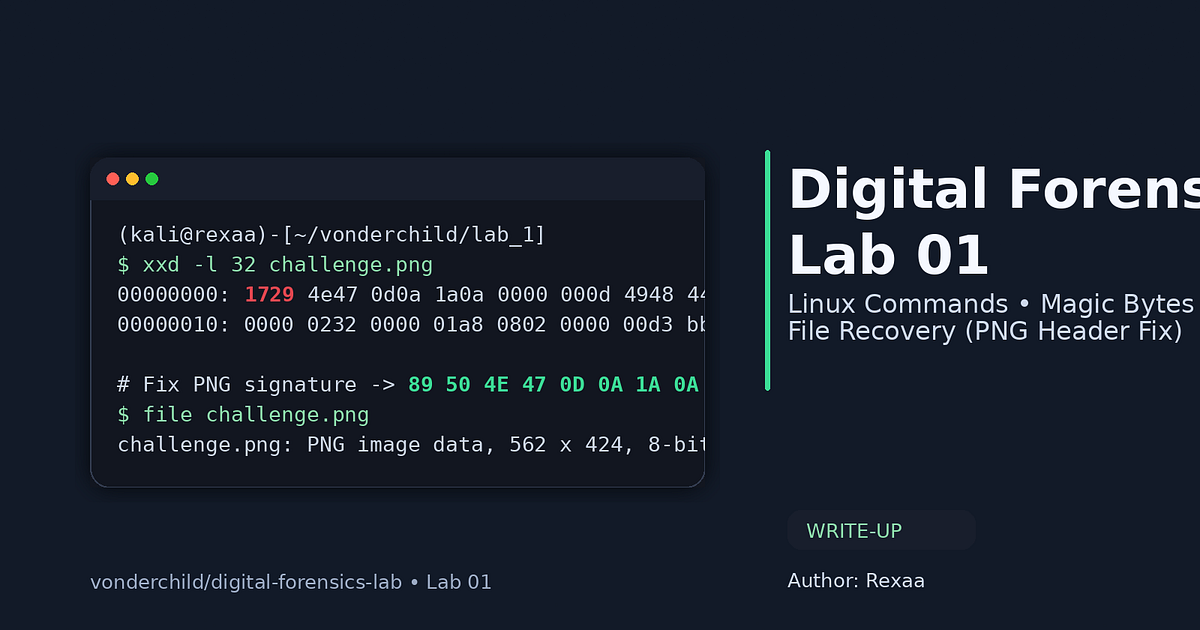Click the Digital Forens heading line
Image resolution: width=1200 pixels, height=630 pixels.
point(994,190)
